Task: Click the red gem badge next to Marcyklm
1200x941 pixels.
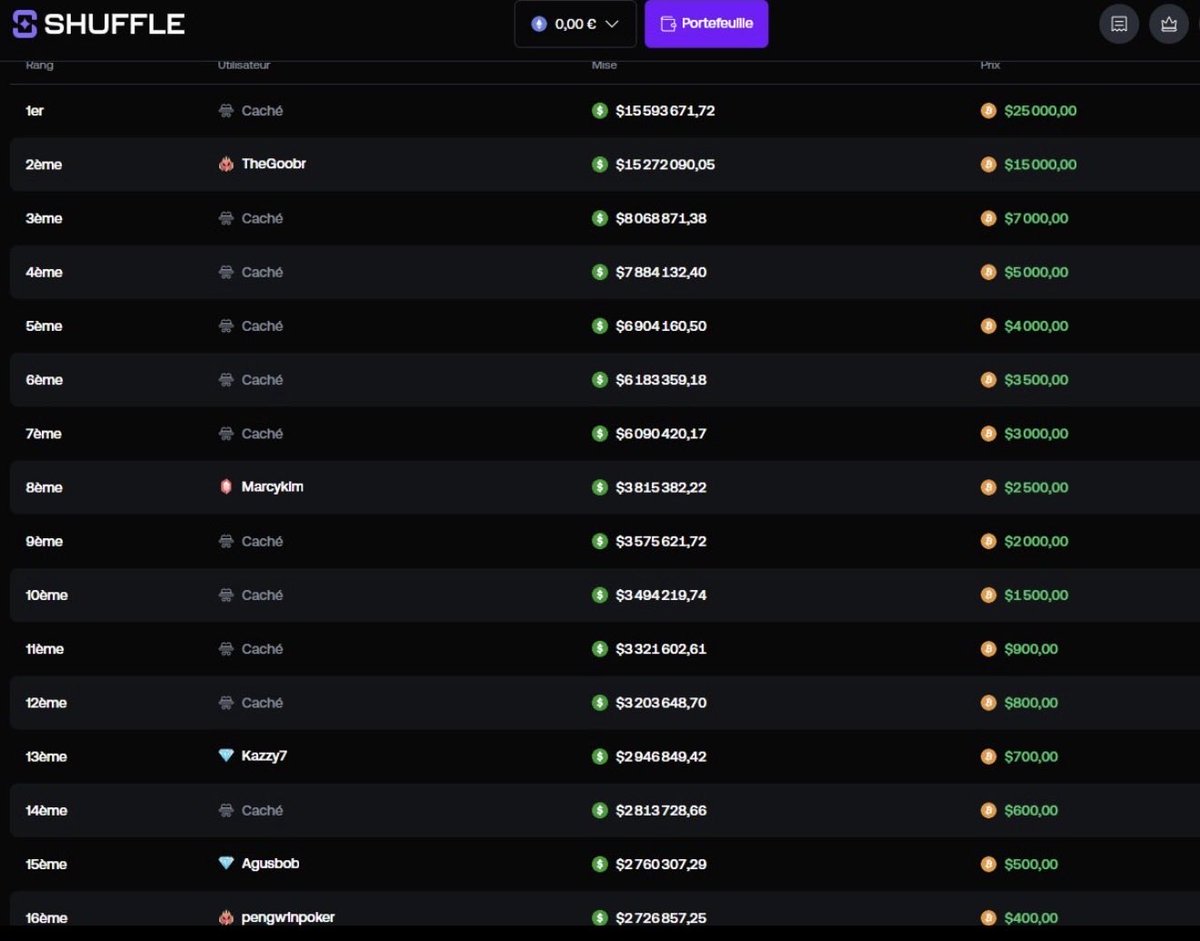Action: (226, 487)
